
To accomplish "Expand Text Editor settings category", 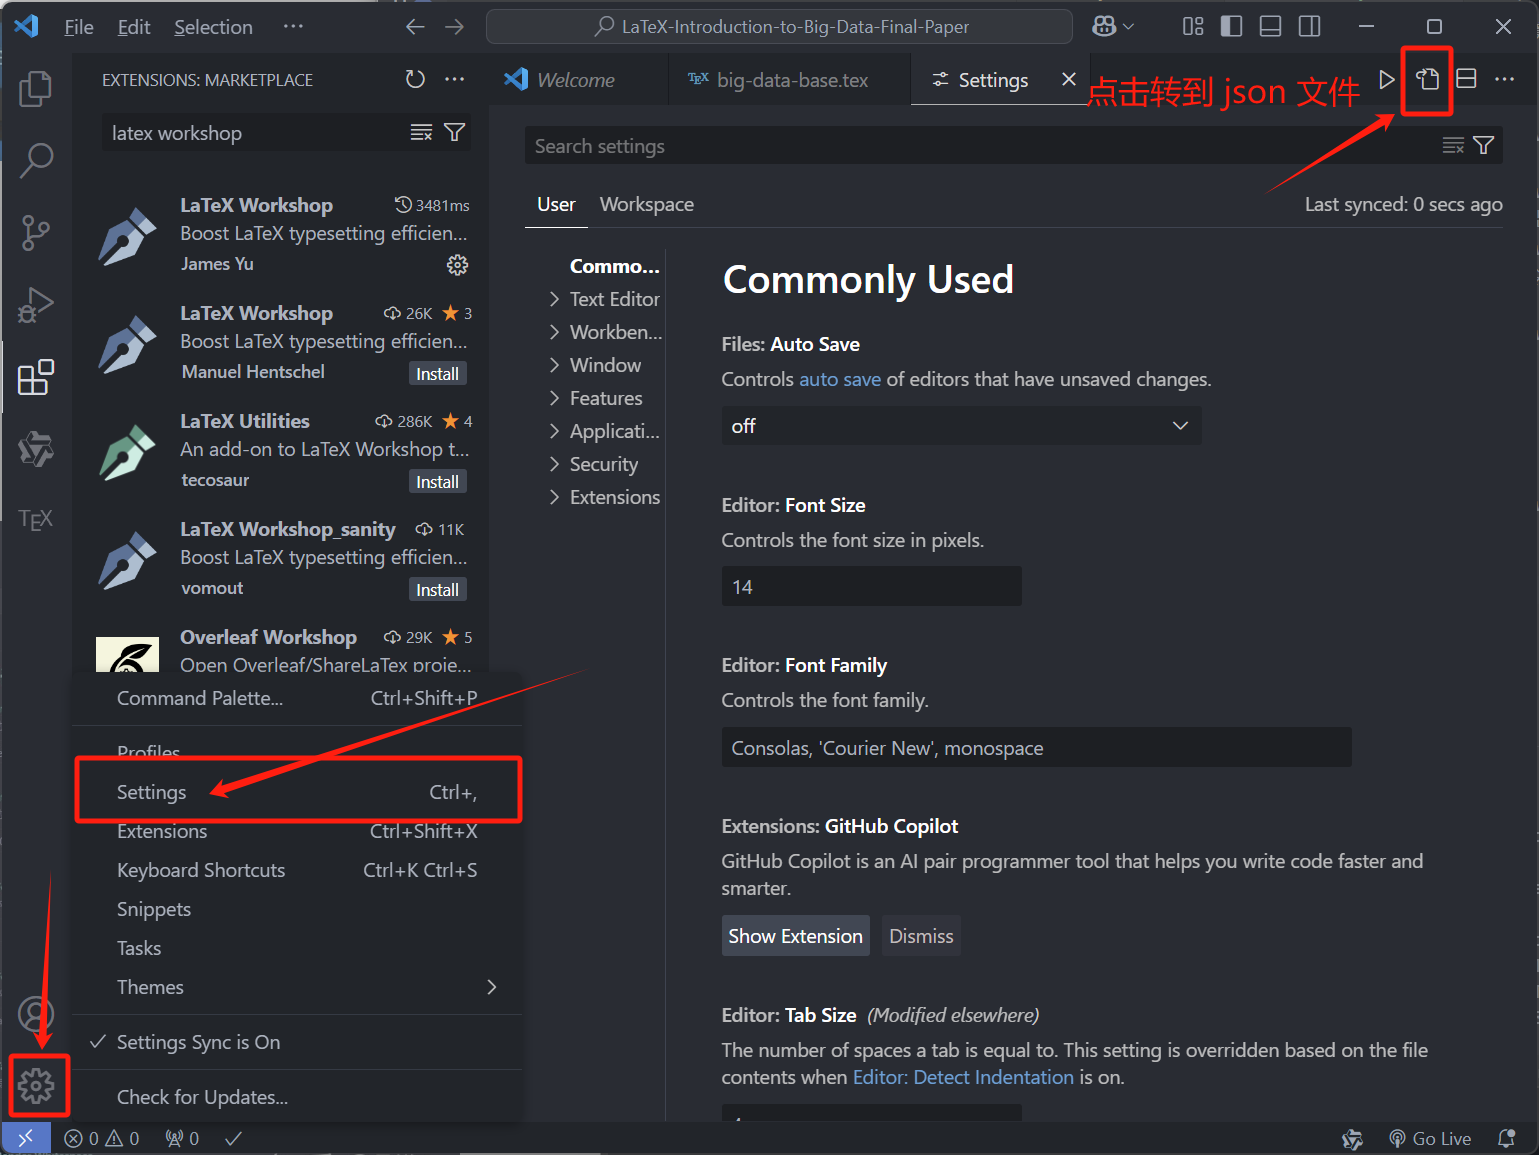I will tap(605, 299).
